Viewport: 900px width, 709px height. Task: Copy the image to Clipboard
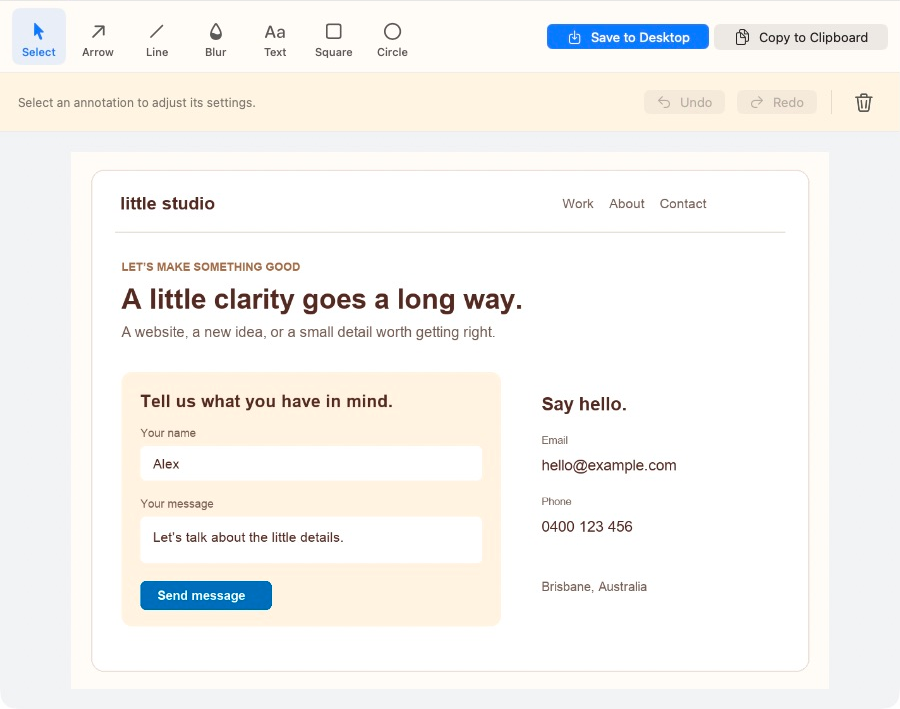coord(801,37)
